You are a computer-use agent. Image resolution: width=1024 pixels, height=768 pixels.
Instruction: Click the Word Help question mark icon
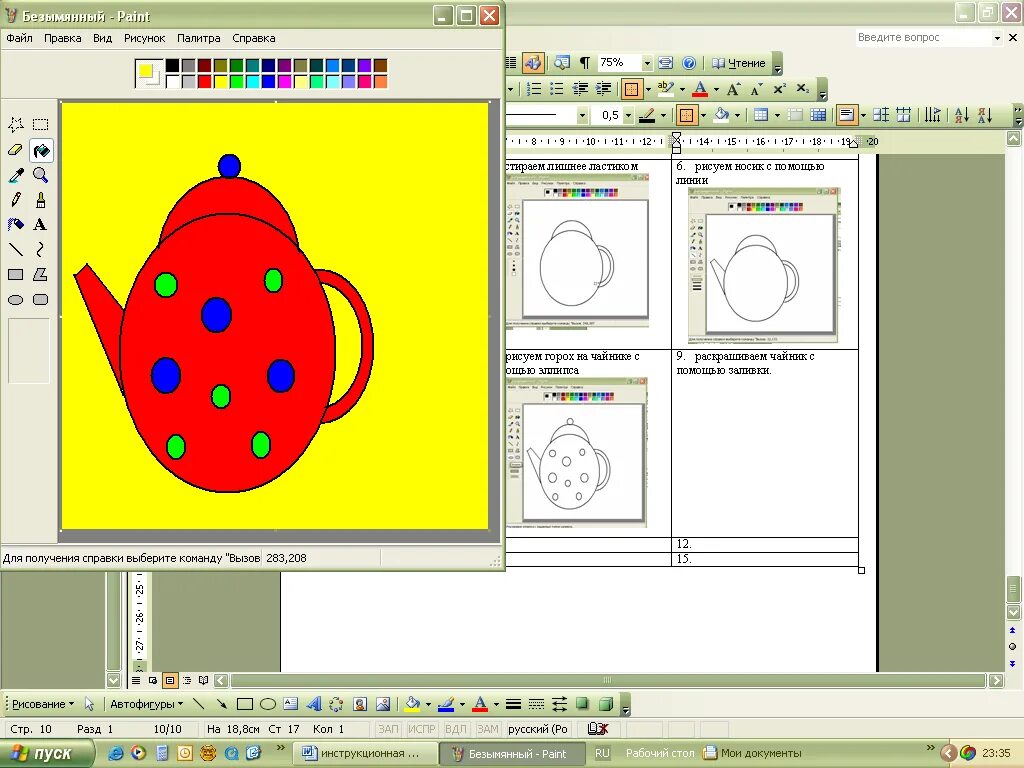[x=689, y=63]
